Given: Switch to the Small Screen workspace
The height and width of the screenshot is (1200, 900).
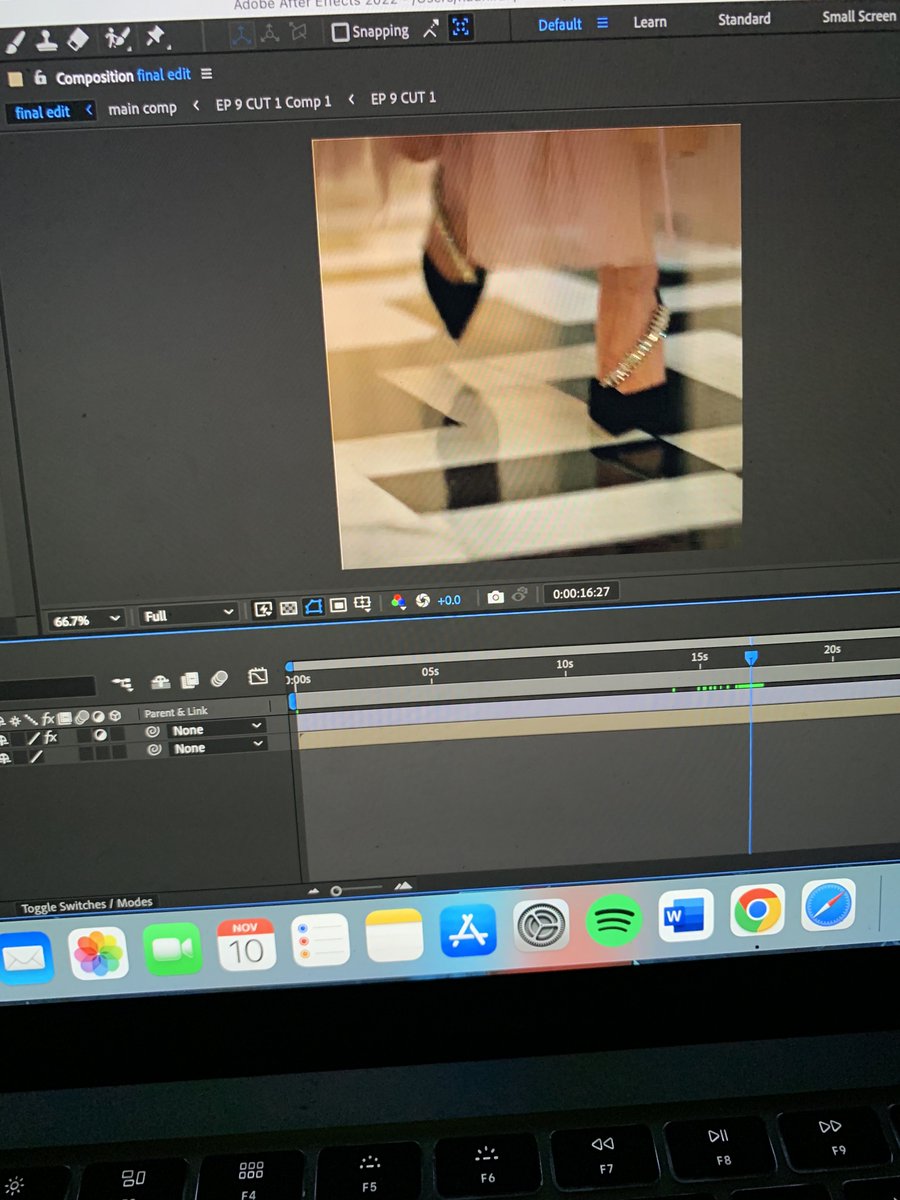Looking at the screenshot, I should [x=860, y=16].
